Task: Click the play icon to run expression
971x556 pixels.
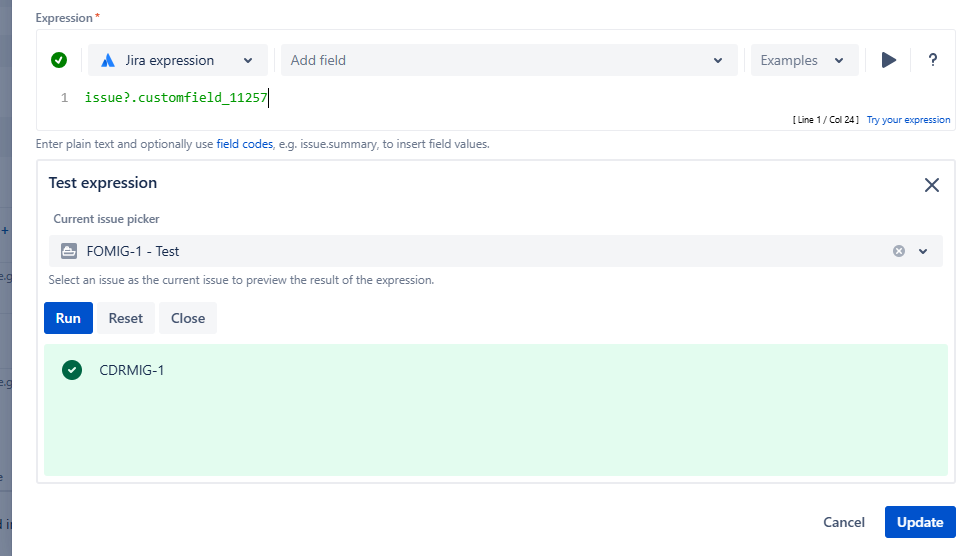Action: coord(889,60)
